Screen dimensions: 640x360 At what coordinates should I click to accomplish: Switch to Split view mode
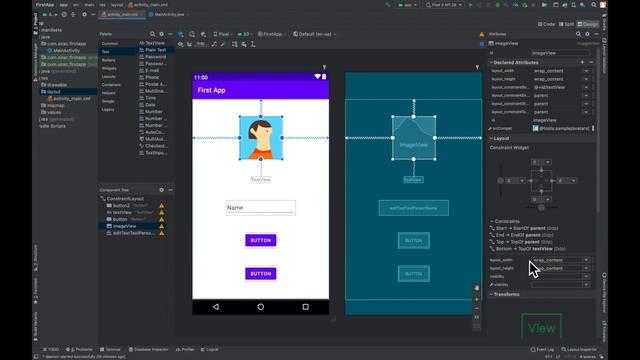(566, 24)
